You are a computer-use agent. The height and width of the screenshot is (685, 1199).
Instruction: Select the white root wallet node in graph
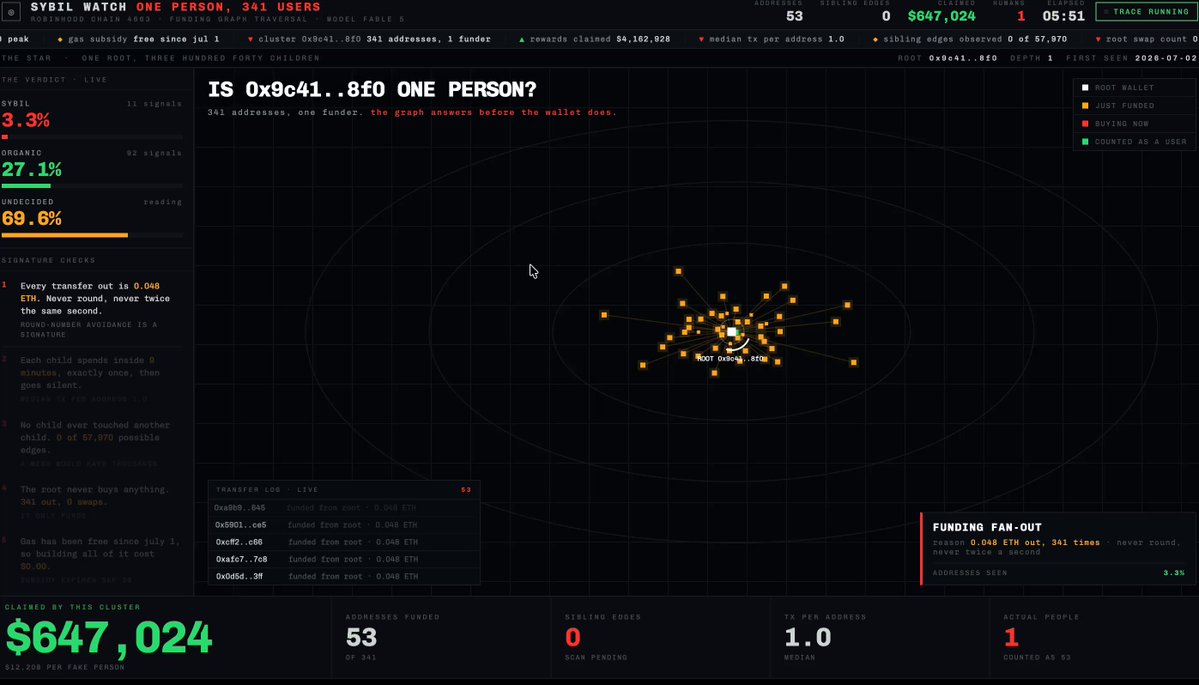(732, 332)
